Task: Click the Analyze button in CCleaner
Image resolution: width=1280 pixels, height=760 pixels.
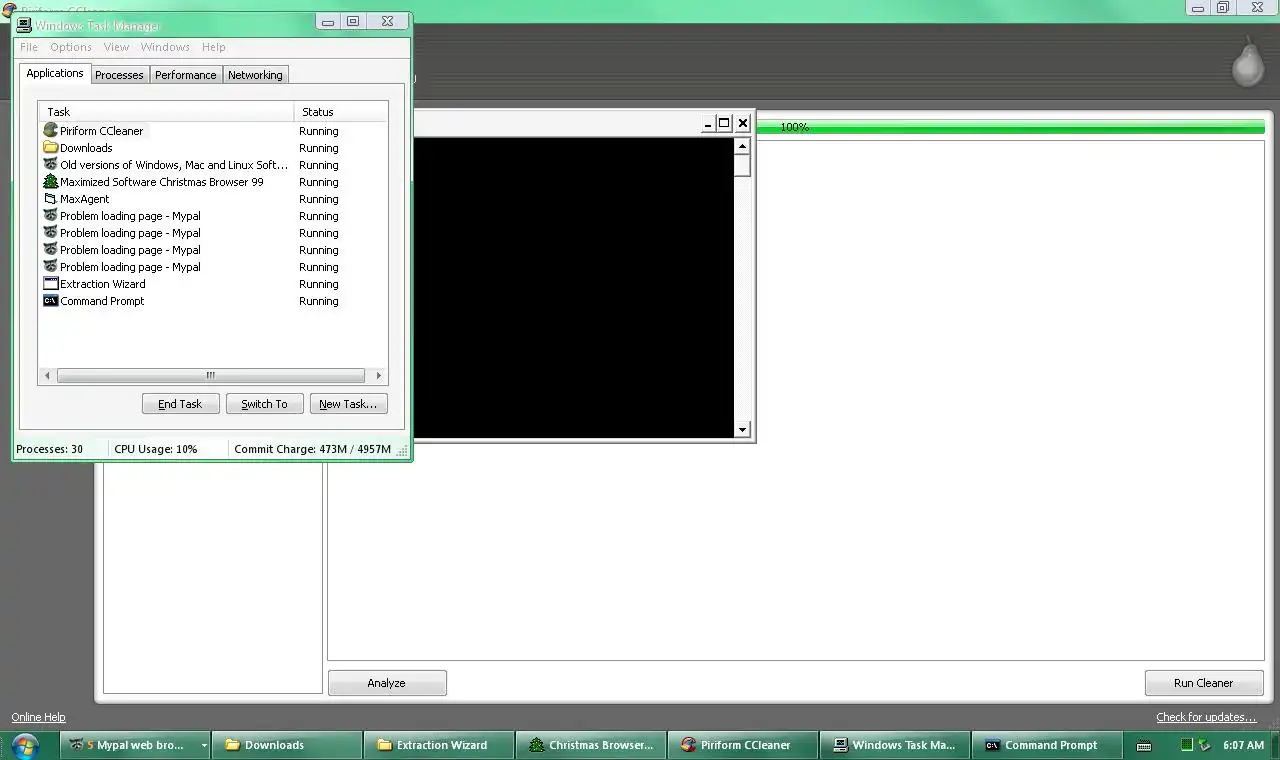Action: [x=387, y=683]
